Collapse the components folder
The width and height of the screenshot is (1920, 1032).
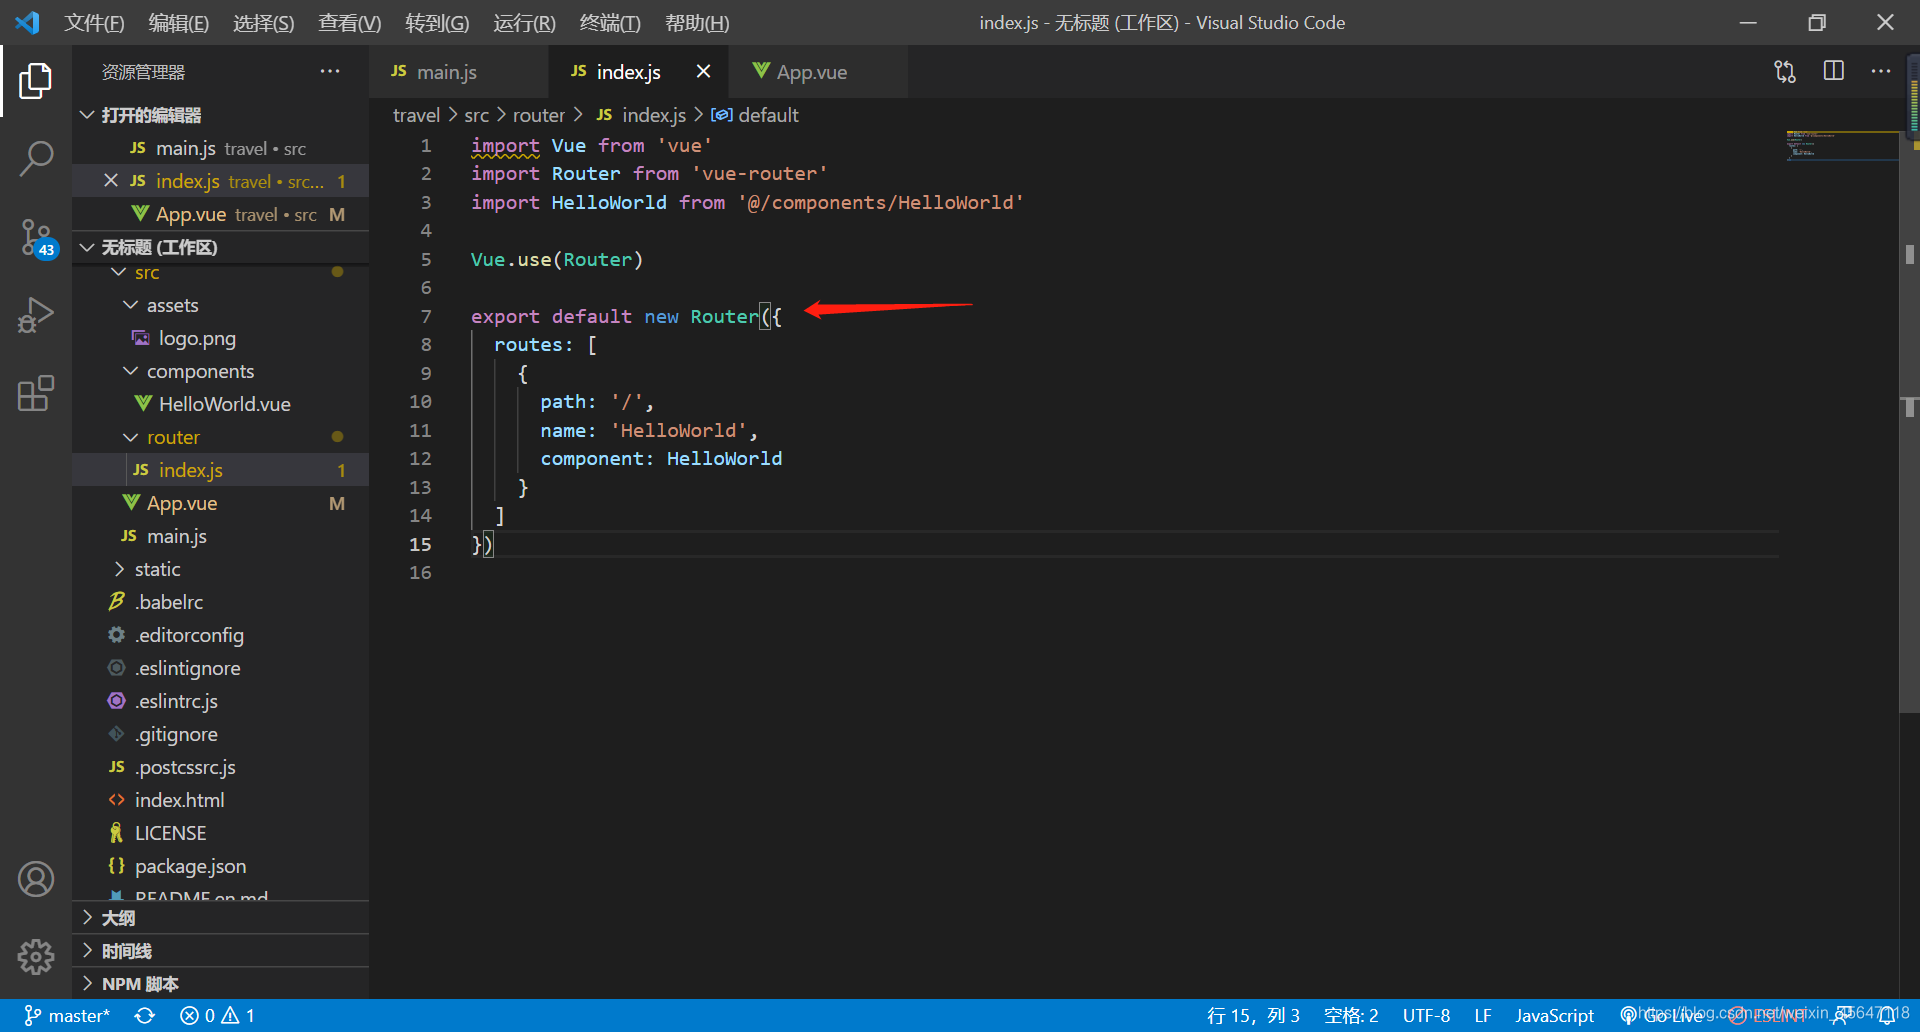pos(220,371)
